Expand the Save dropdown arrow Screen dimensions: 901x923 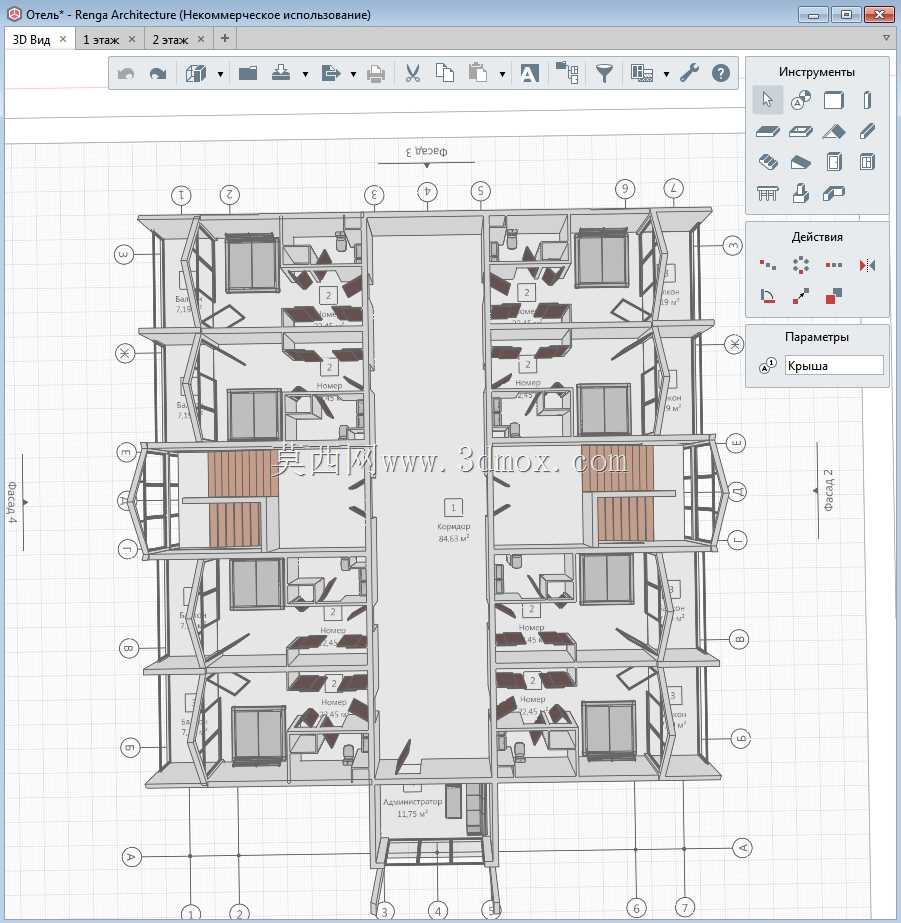coord(305,75)
